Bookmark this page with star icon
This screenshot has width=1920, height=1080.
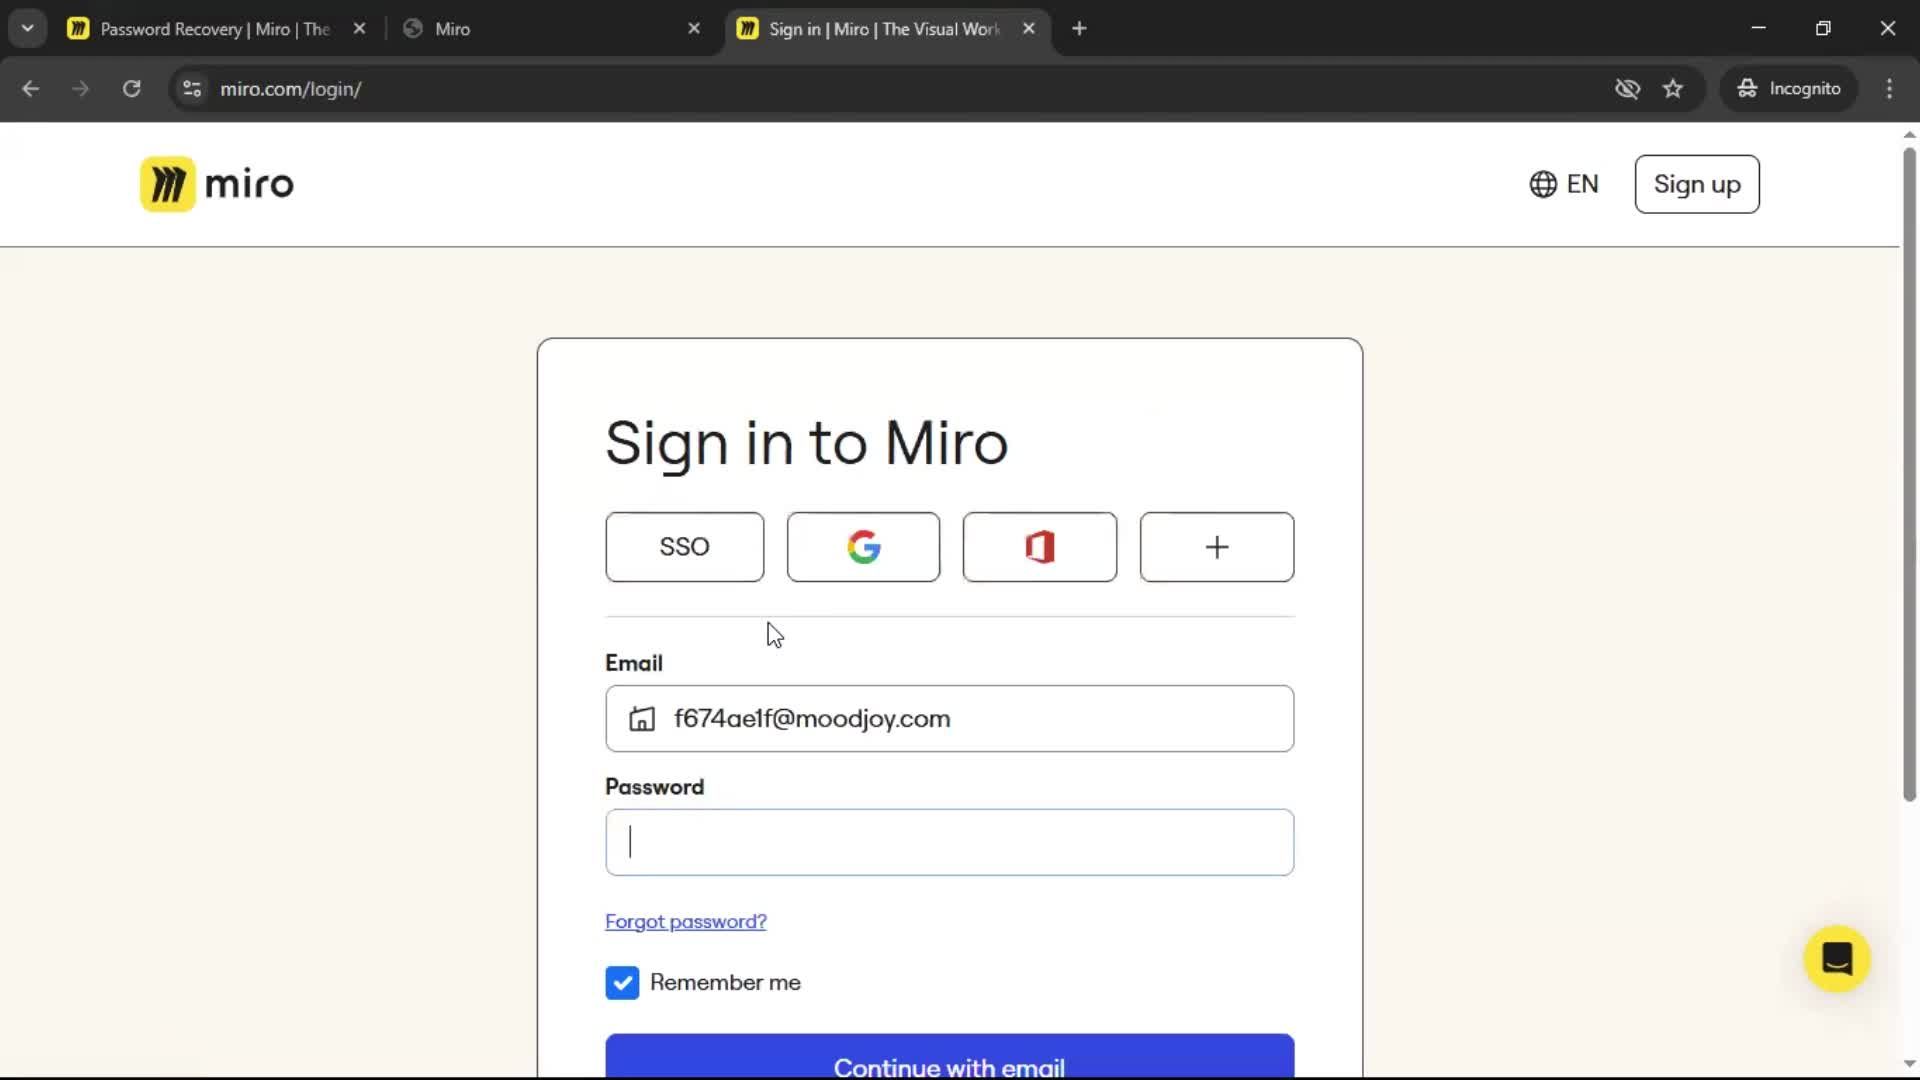click(x=1673, y=89)
